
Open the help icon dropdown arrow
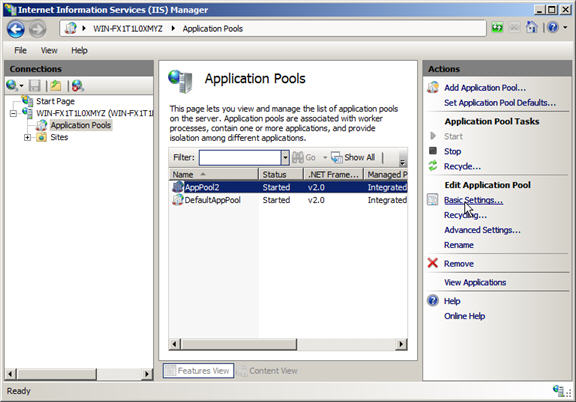tap(565, 27)
